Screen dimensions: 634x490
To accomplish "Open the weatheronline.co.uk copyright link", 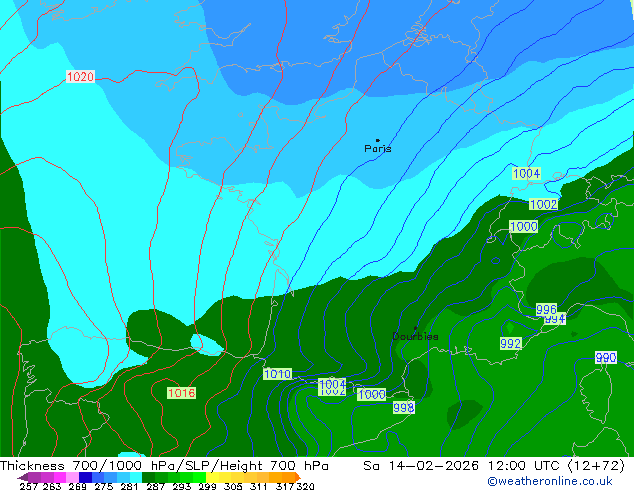I will pyautogui.click(x=550, y=481).
